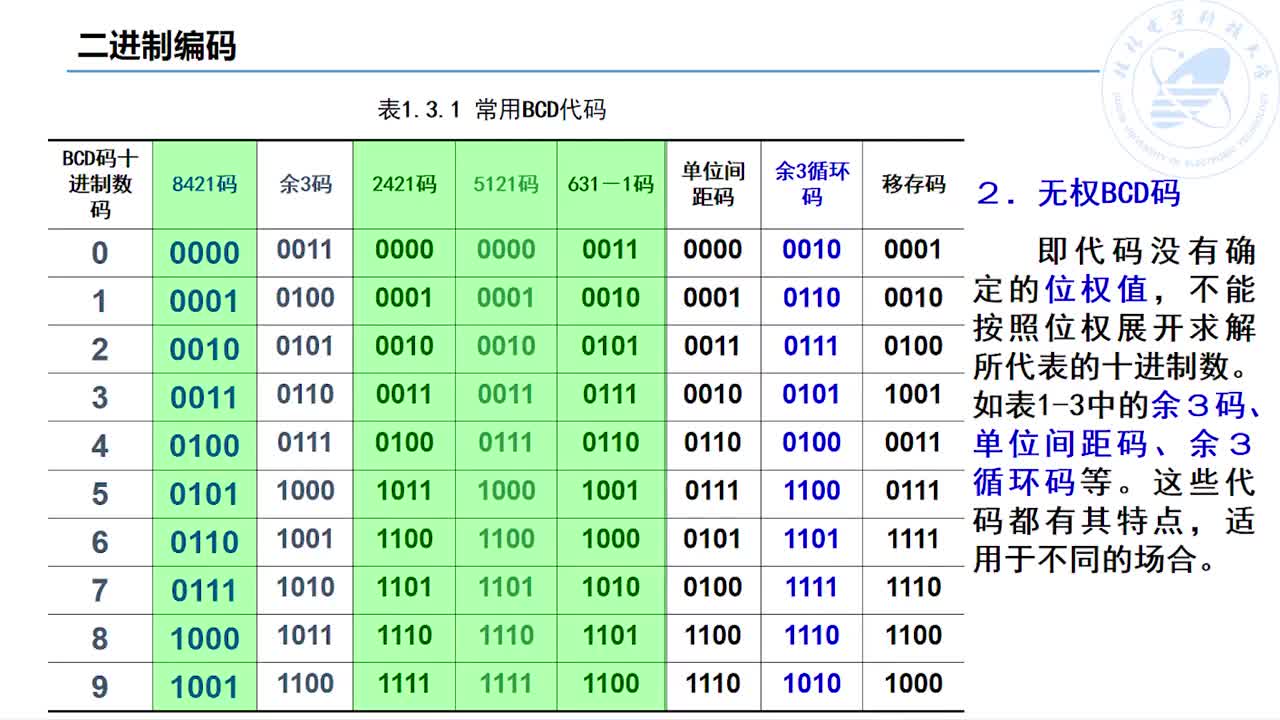Select 5121码 cell 1110 in row 8
1280x720 pixels.
click(506, 635)
